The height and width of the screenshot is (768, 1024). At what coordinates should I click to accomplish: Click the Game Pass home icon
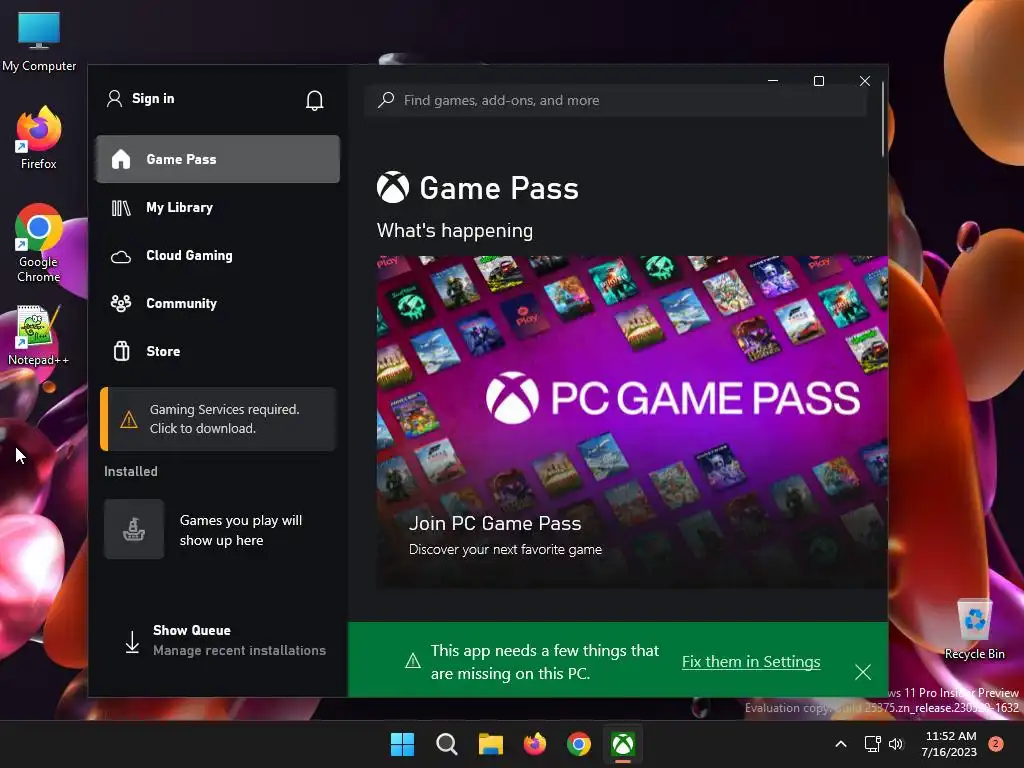tap(121, 159)
